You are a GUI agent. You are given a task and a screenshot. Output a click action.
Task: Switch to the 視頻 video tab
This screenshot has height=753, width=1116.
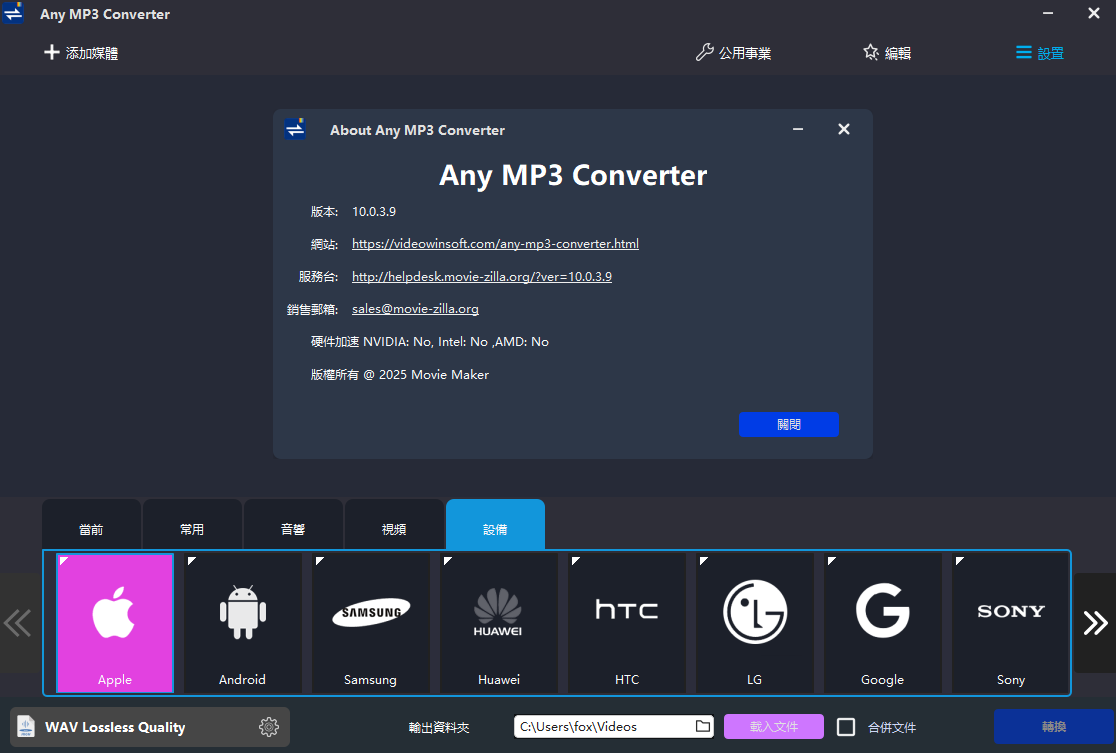pos(394,529)
